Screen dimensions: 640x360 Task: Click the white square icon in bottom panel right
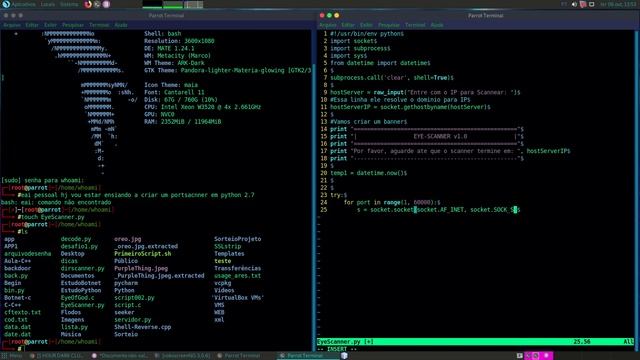pyautogui.click(x=520, y=356)
